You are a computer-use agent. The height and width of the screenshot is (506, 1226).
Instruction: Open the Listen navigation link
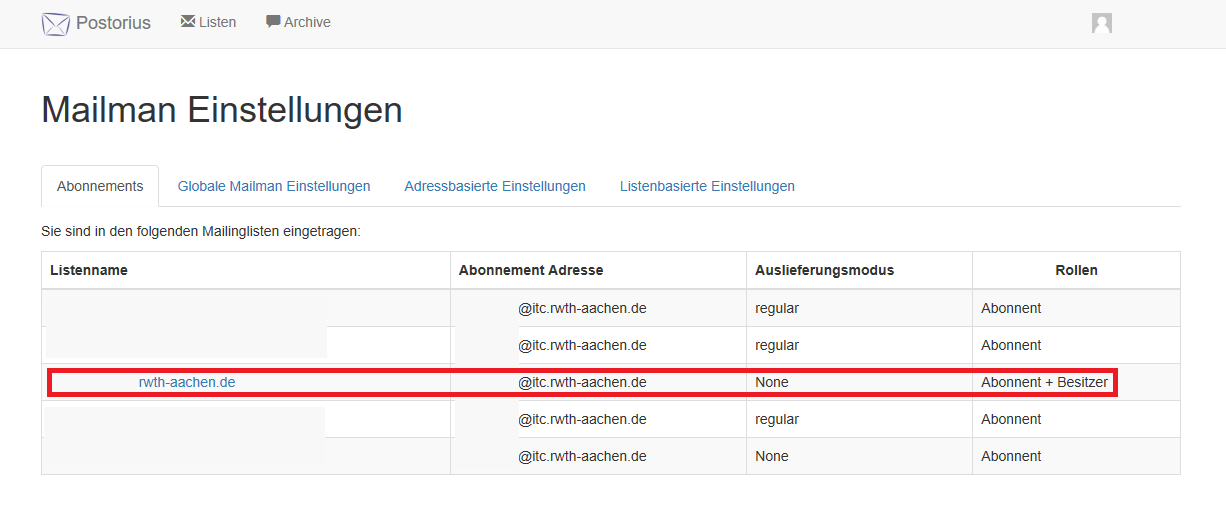tap(217, 22)
